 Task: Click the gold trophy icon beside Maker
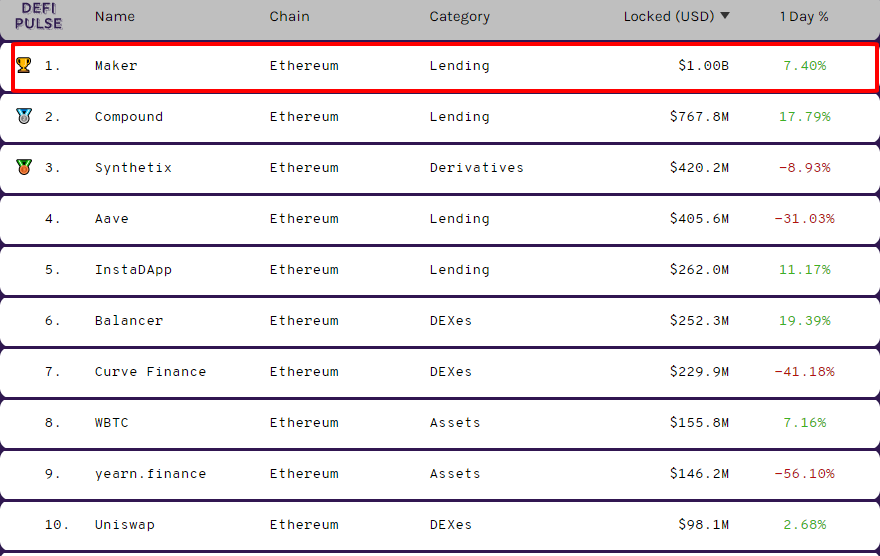(24, 65)
